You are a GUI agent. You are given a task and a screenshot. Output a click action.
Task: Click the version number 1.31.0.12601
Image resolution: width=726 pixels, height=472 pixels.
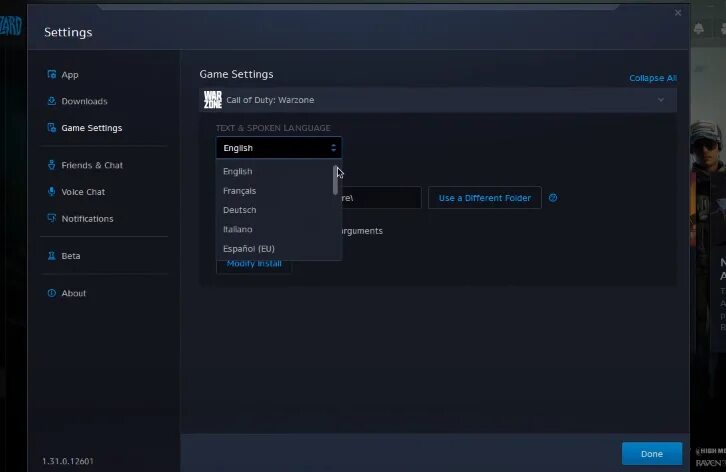click(x=68, y=461)
